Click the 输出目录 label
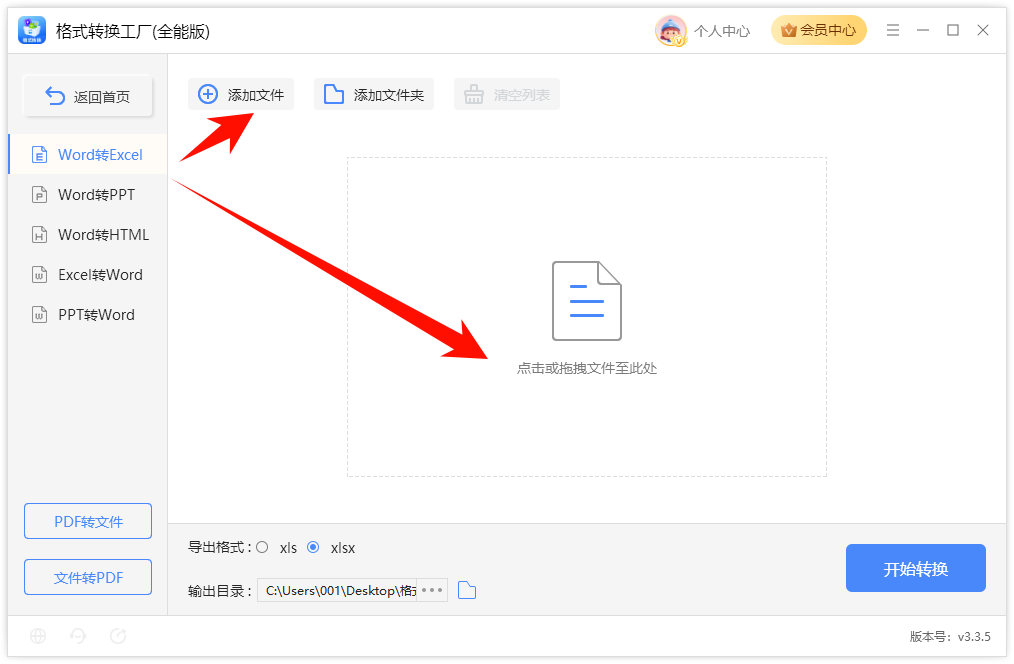This screenshot has width=1014, height=664. [x=220, y=591]
